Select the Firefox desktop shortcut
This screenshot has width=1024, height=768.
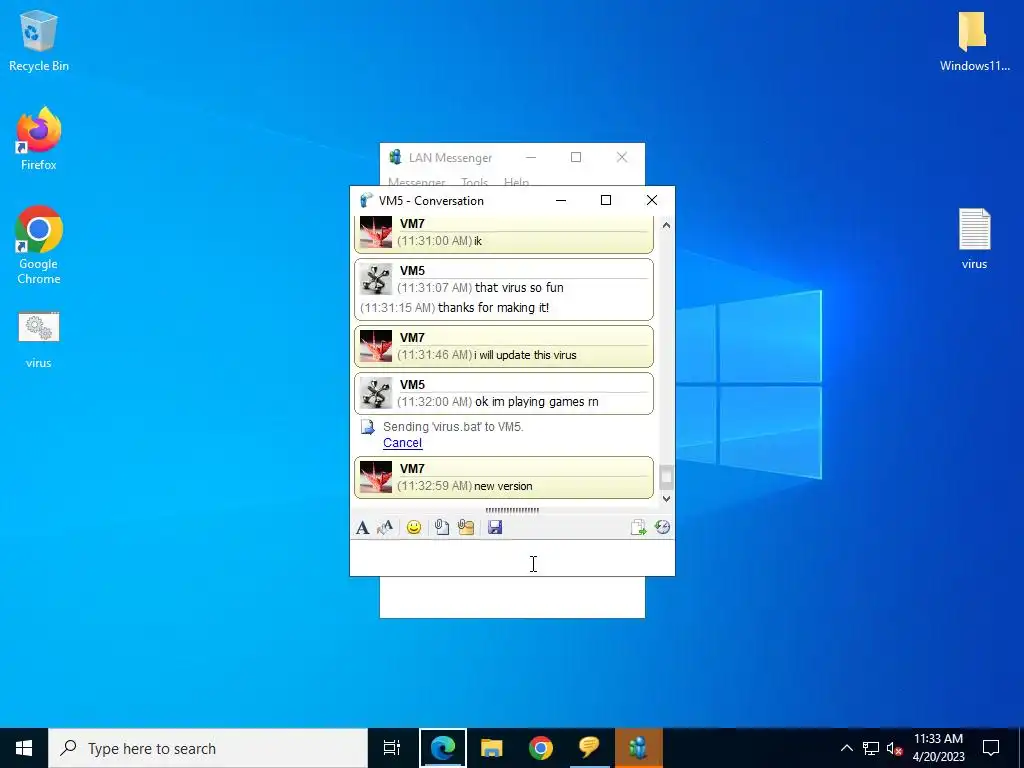point(39,139)
